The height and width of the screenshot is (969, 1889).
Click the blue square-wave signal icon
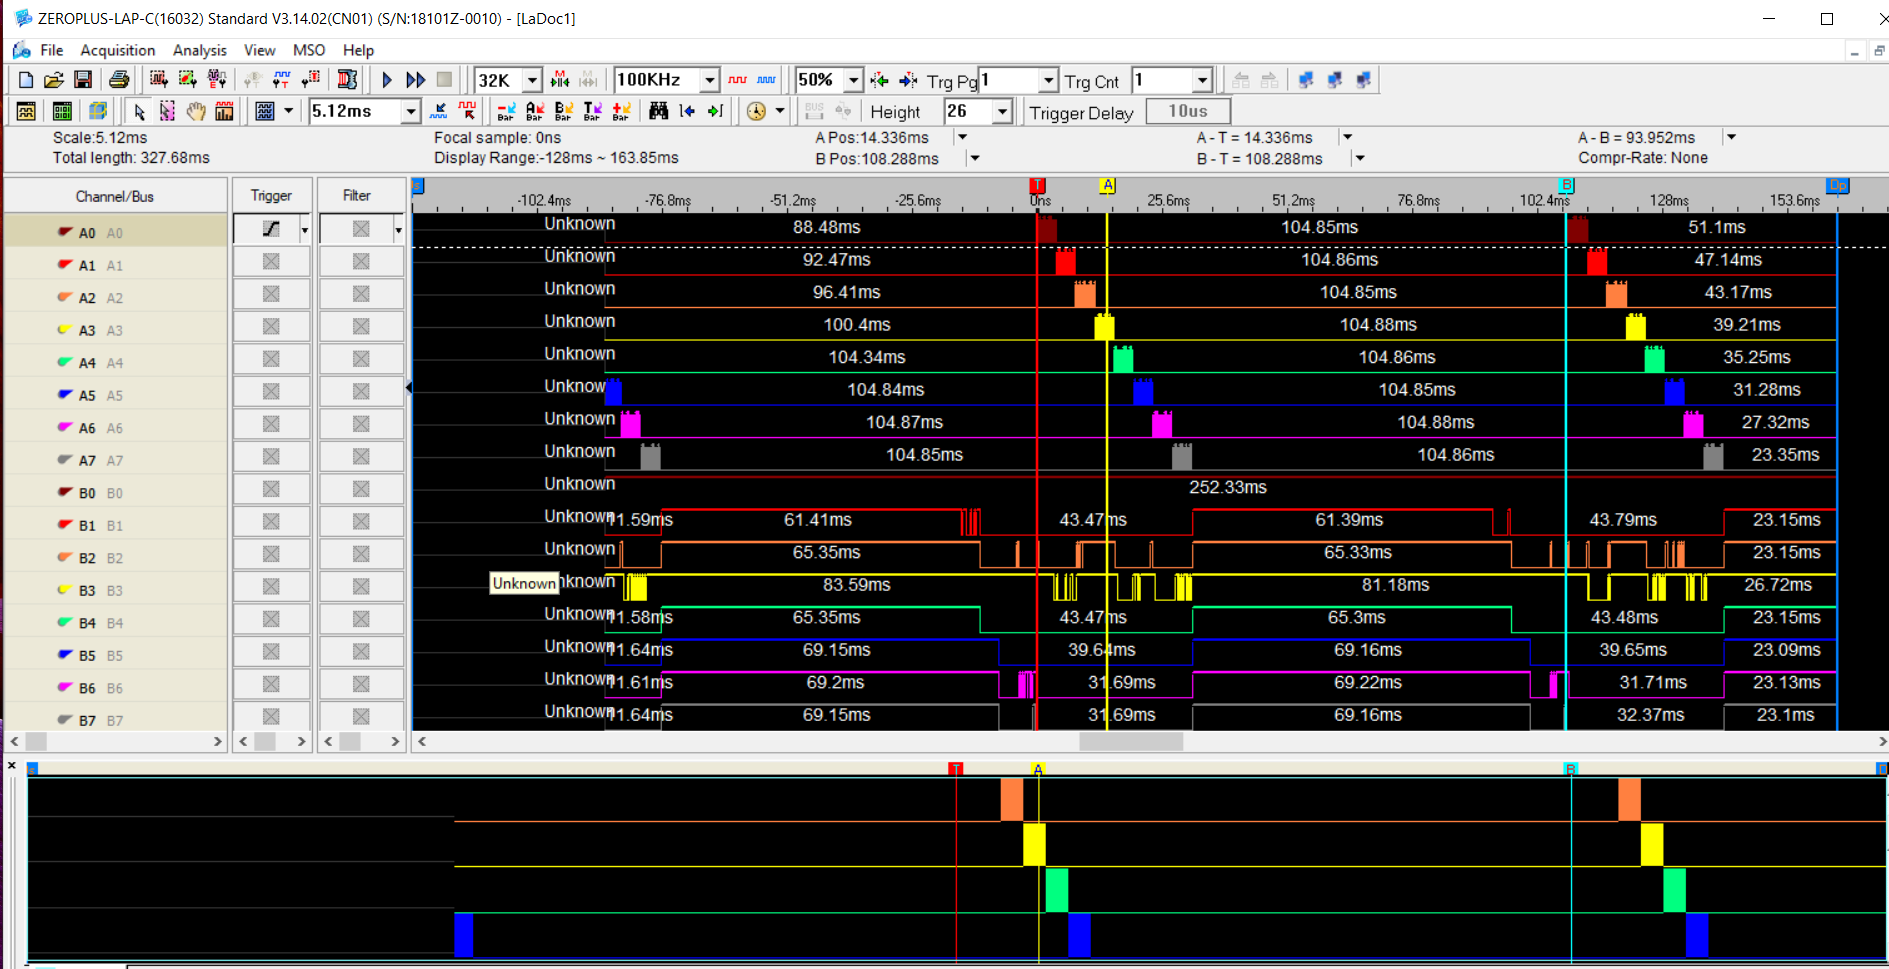[766, 80]
